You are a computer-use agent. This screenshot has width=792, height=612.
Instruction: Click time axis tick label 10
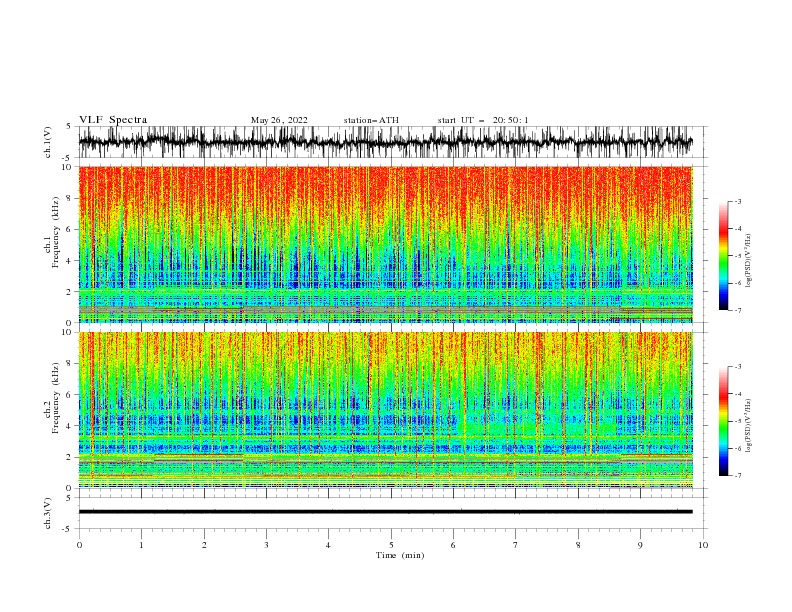tap(703, 545)
